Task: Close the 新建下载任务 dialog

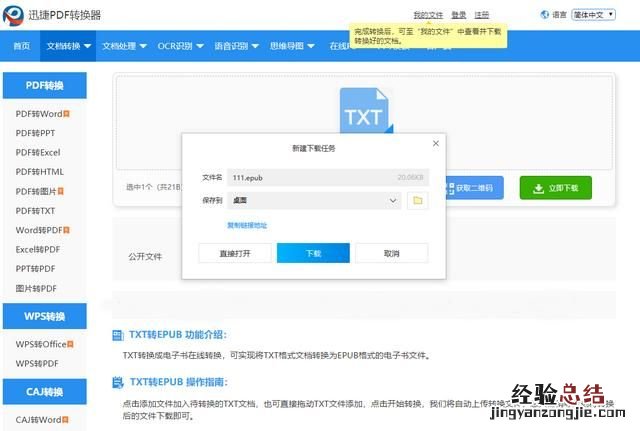Action: (x=436, y=143)
